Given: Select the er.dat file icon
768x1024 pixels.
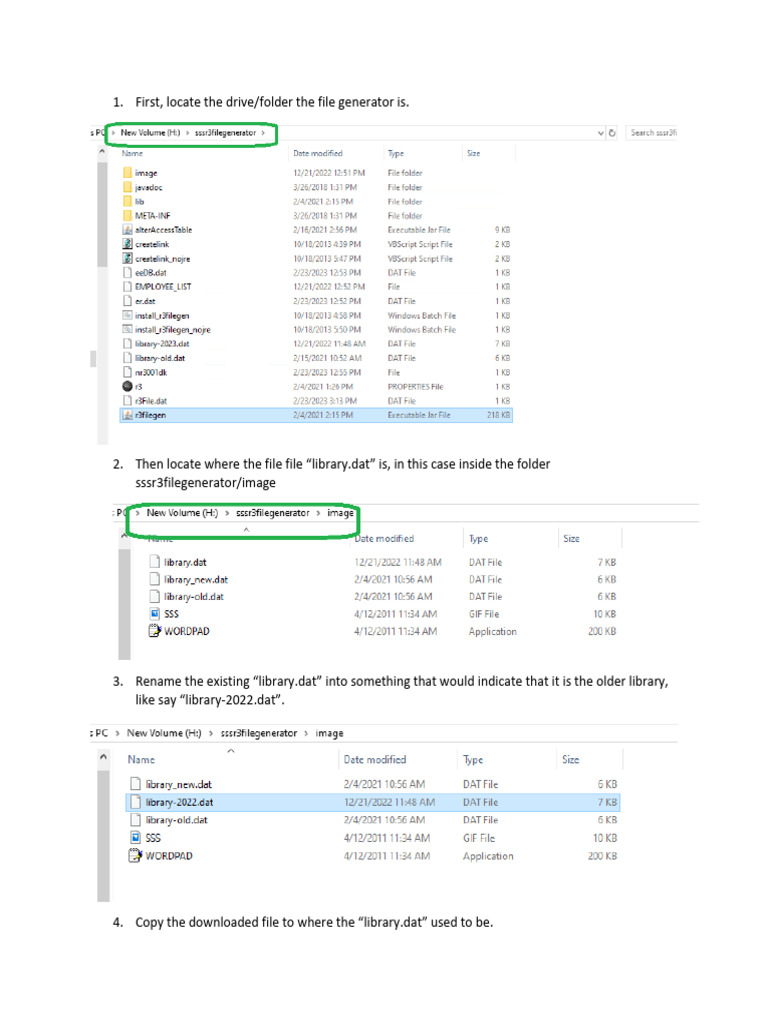Looking at the screenshot, I should tap(127, 301).
